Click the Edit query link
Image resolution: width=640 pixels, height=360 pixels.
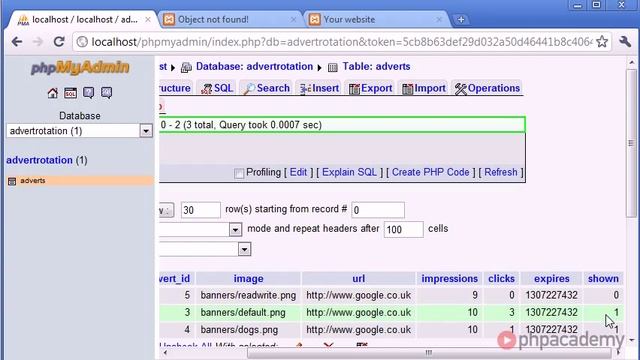tap(298, 172)
